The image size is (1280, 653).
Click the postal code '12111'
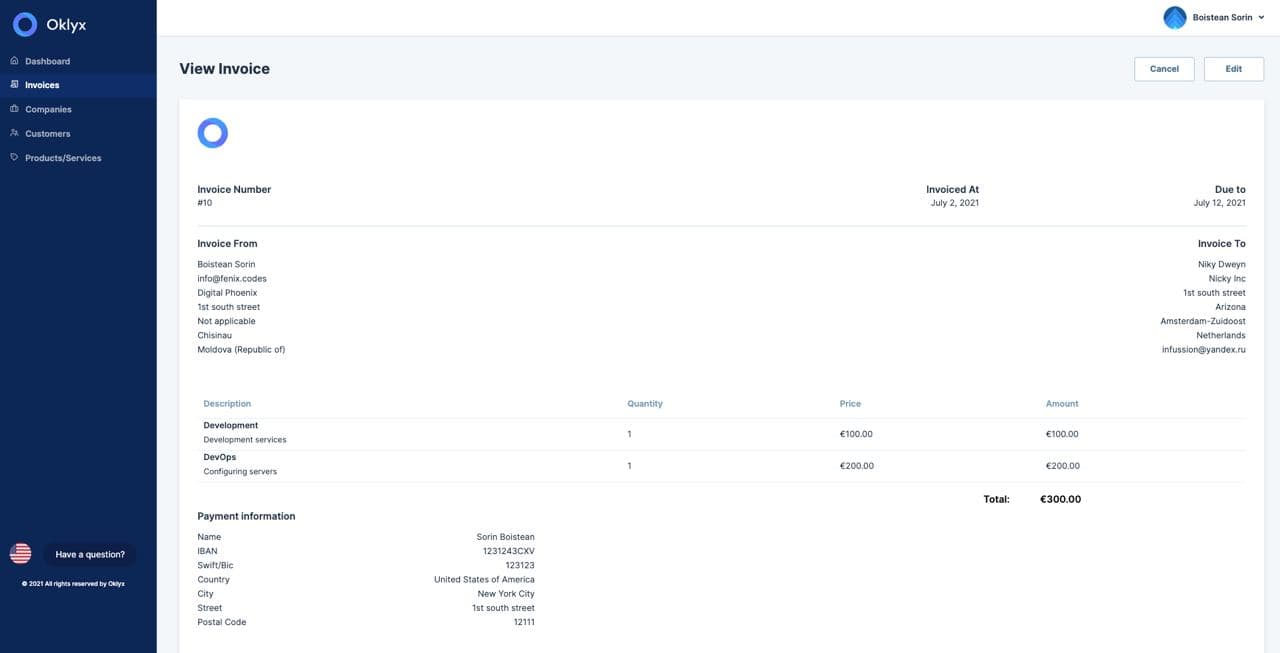coord(524,622)
